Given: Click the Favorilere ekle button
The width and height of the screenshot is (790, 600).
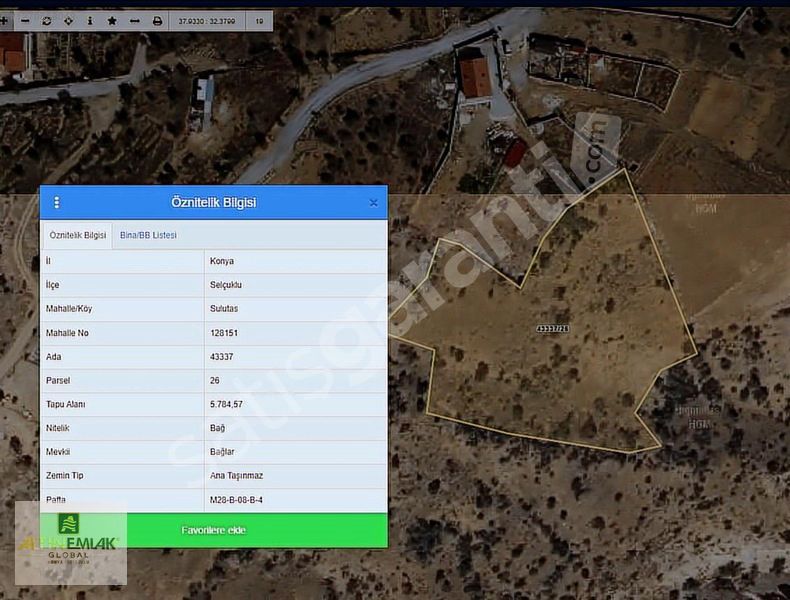Looking at the screenshot, I should [213, 530].
